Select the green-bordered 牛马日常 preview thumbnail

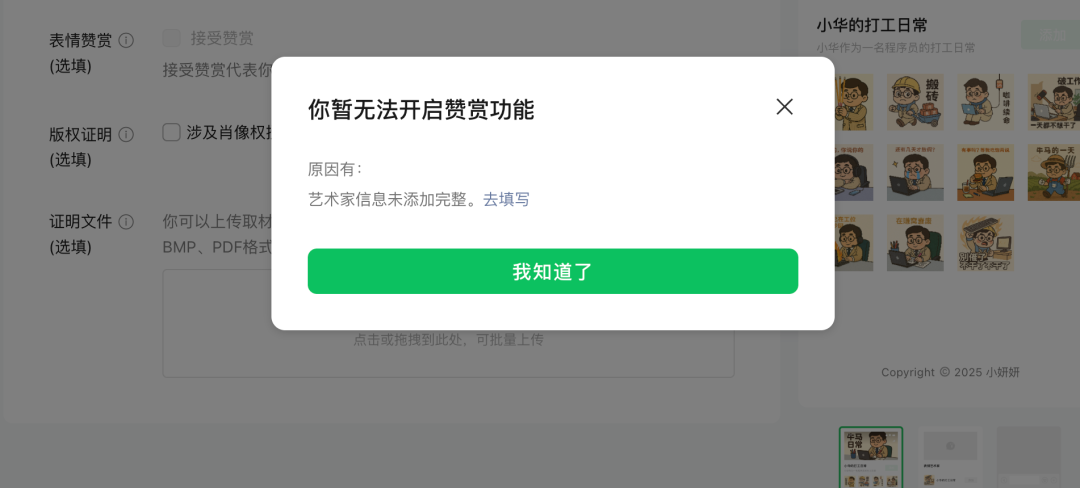coord(871,457)
